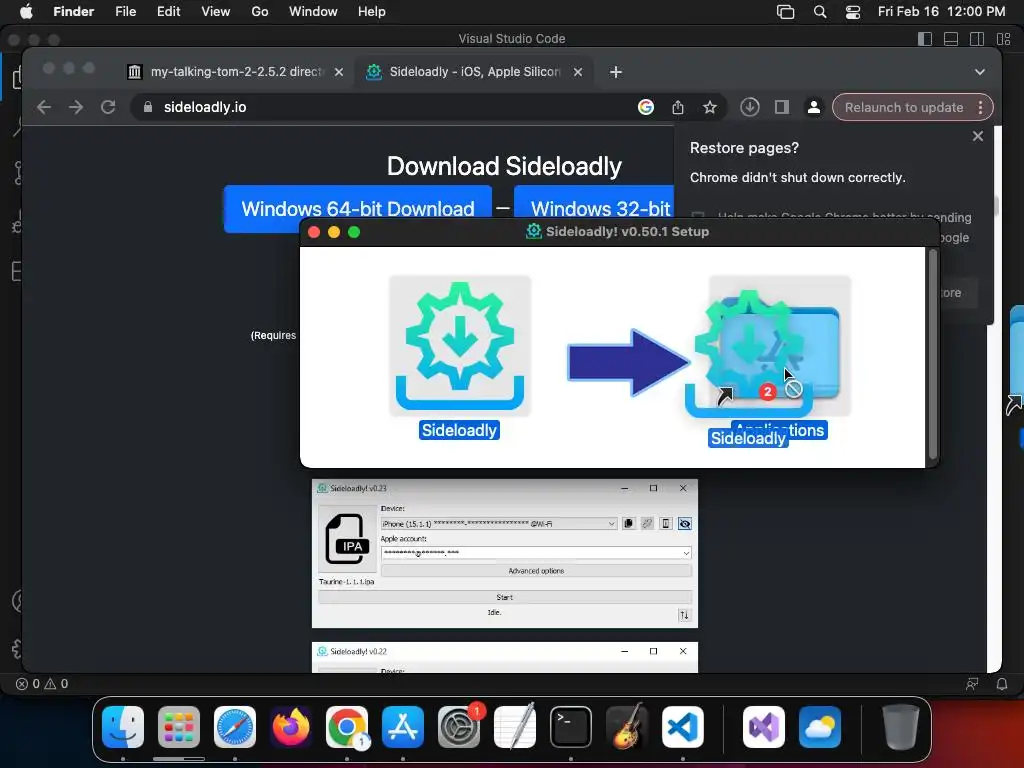
Task: Go forward in Chrome
Action: coord(76,107)
